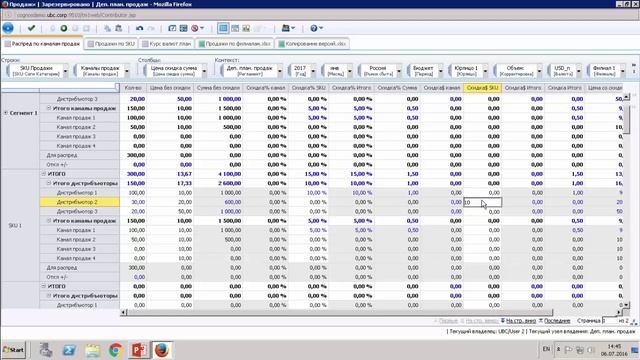The width and height of the screenshot is (640, 360).
Task: Click the active cell editor containing 10
Action: pyautogui.click(x=482, y=202)
